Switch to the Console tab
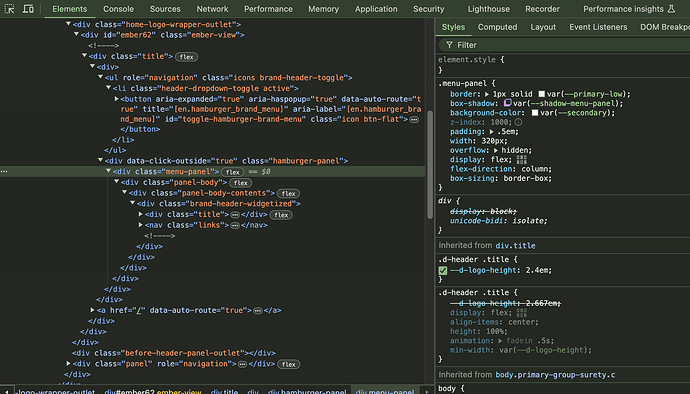Image resolution: width=690 pixels, height=394 pixels. point(118,9)
